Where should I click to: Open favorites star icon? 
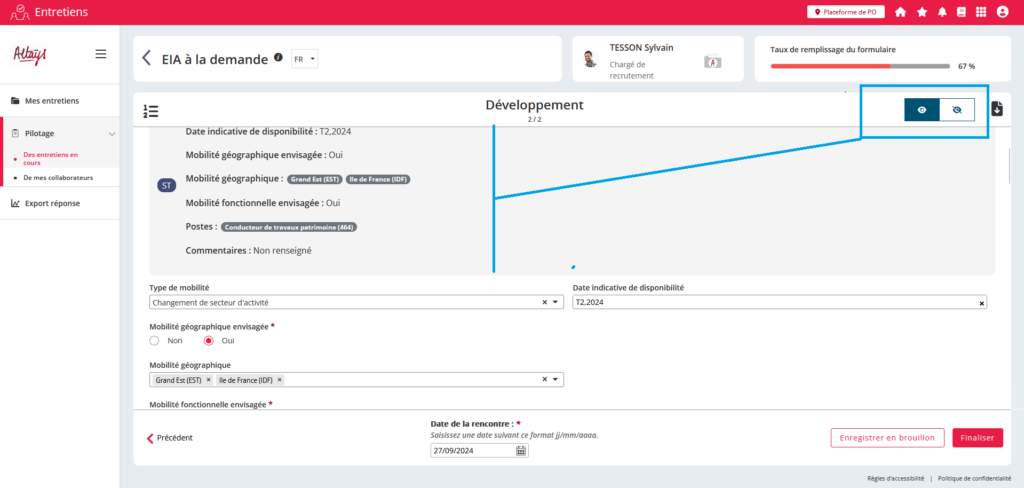(x=921, y=12)
